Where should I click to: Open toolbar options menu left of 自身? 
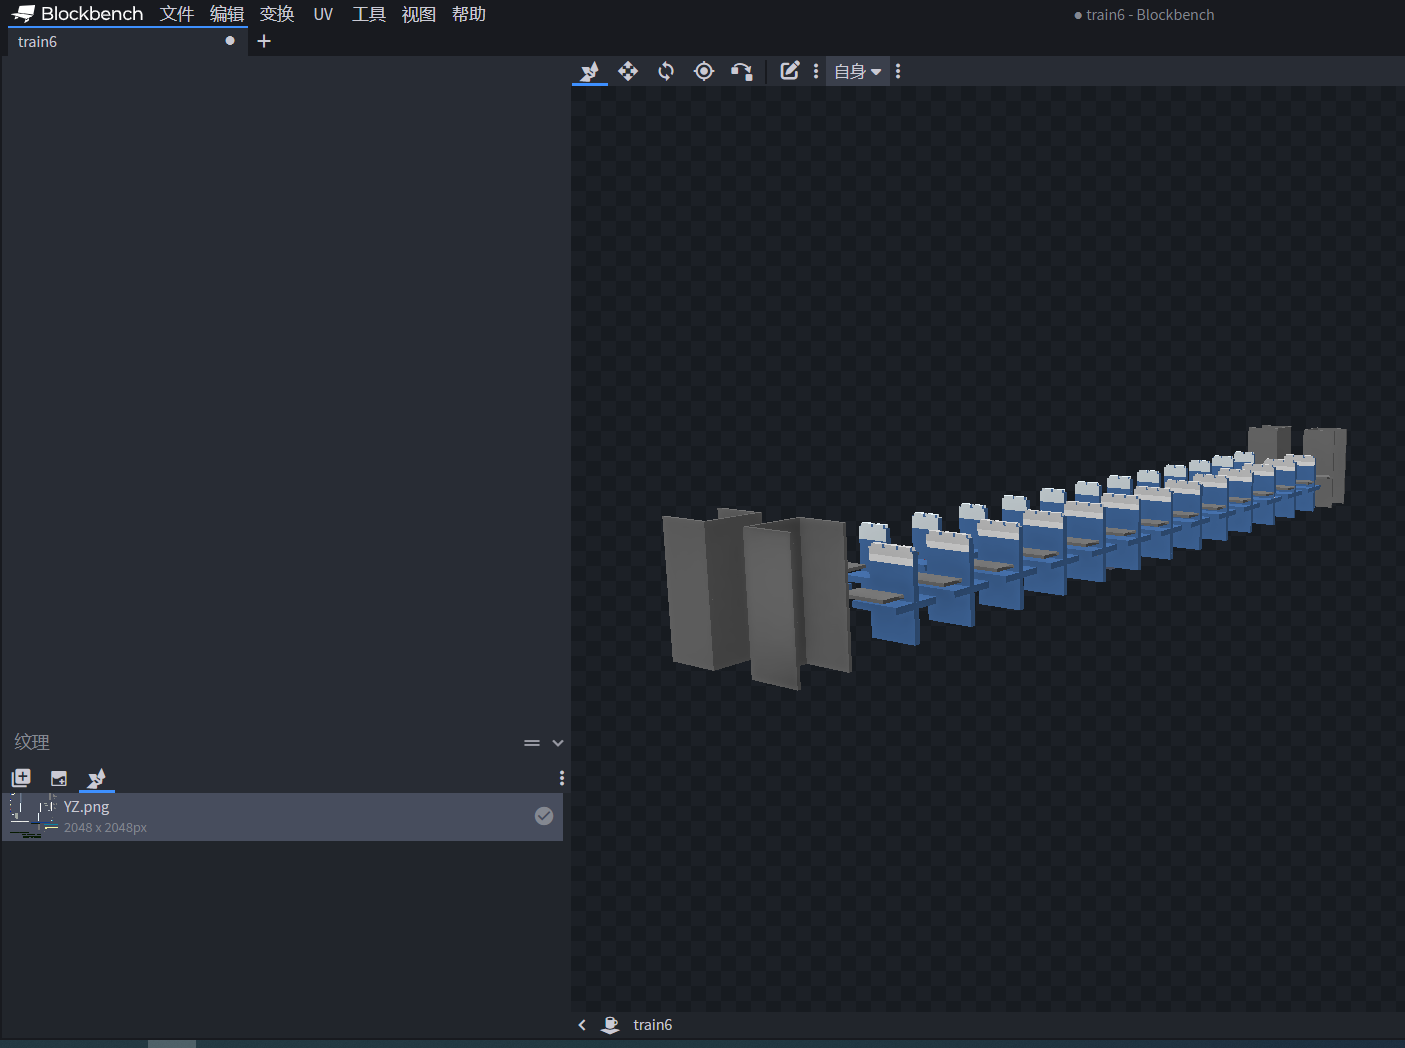tap(816, 71)
